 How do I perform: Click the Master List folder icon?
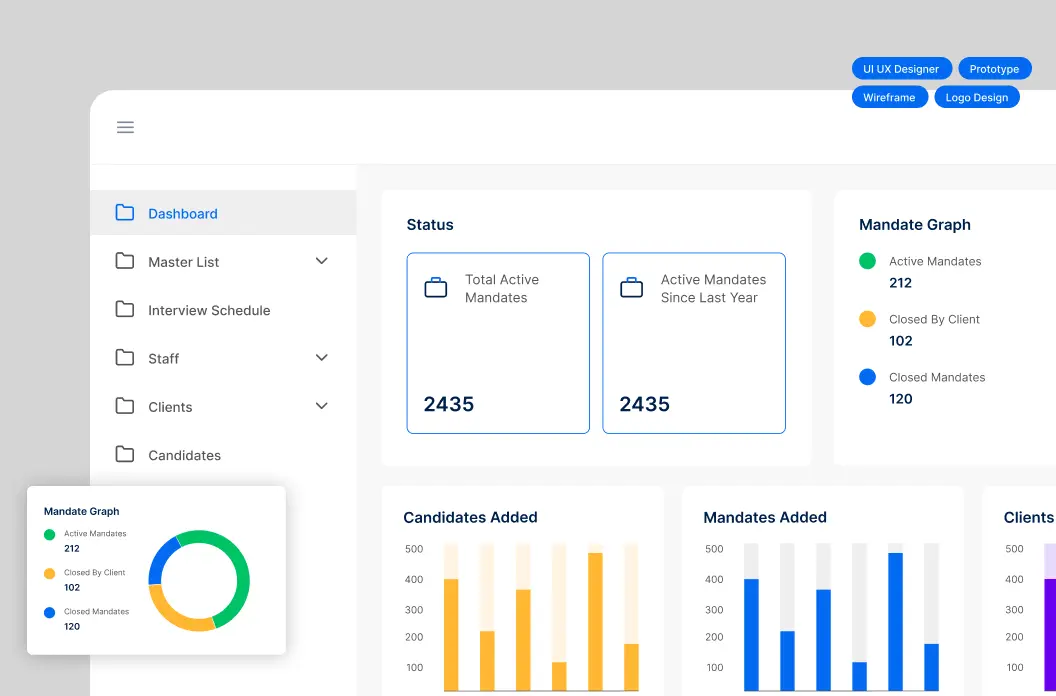pos(125,261)
